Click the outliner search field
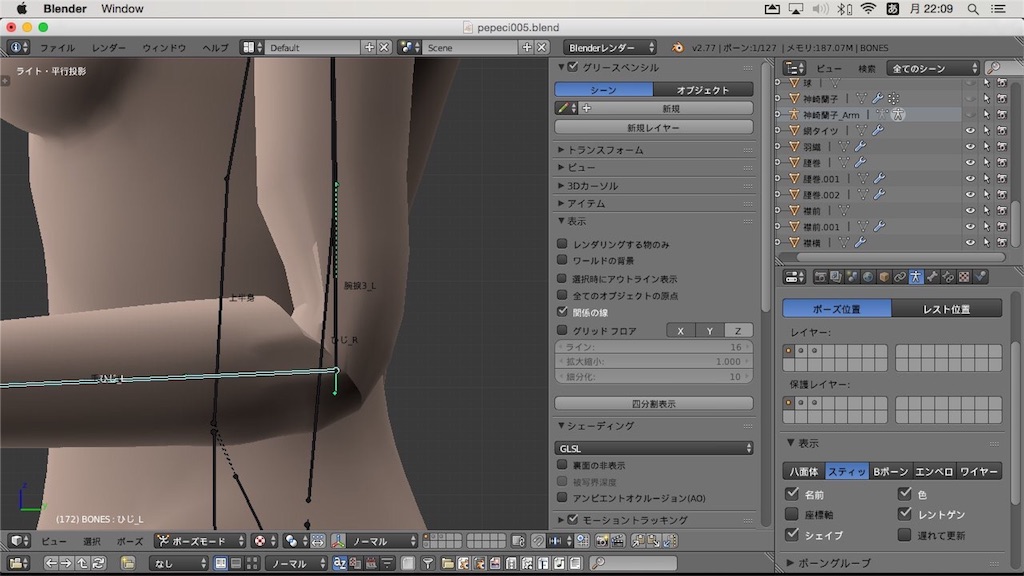The width and height of the screenshot is (1024, 576). pos(1004,68)
